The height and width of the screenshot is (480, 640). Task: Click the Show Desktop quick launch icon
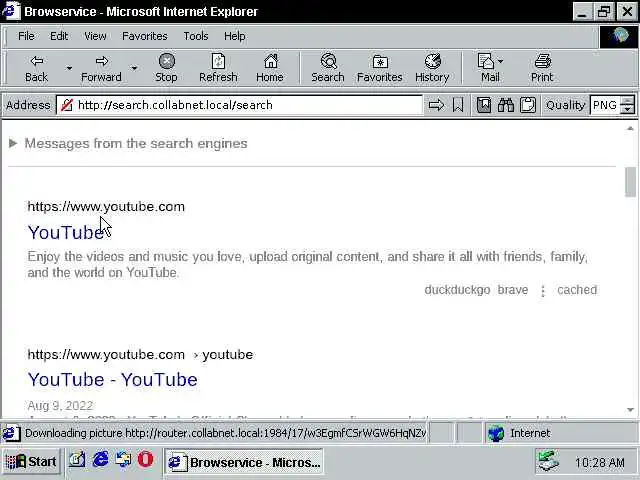coord(76,460)
